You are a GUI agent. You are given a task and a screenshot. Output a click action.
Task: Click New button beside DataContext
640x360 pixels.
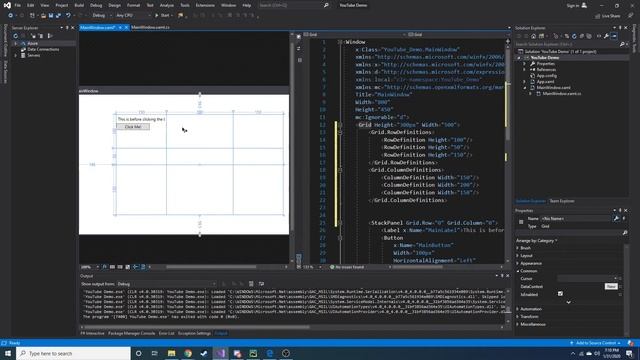point(611,286)
